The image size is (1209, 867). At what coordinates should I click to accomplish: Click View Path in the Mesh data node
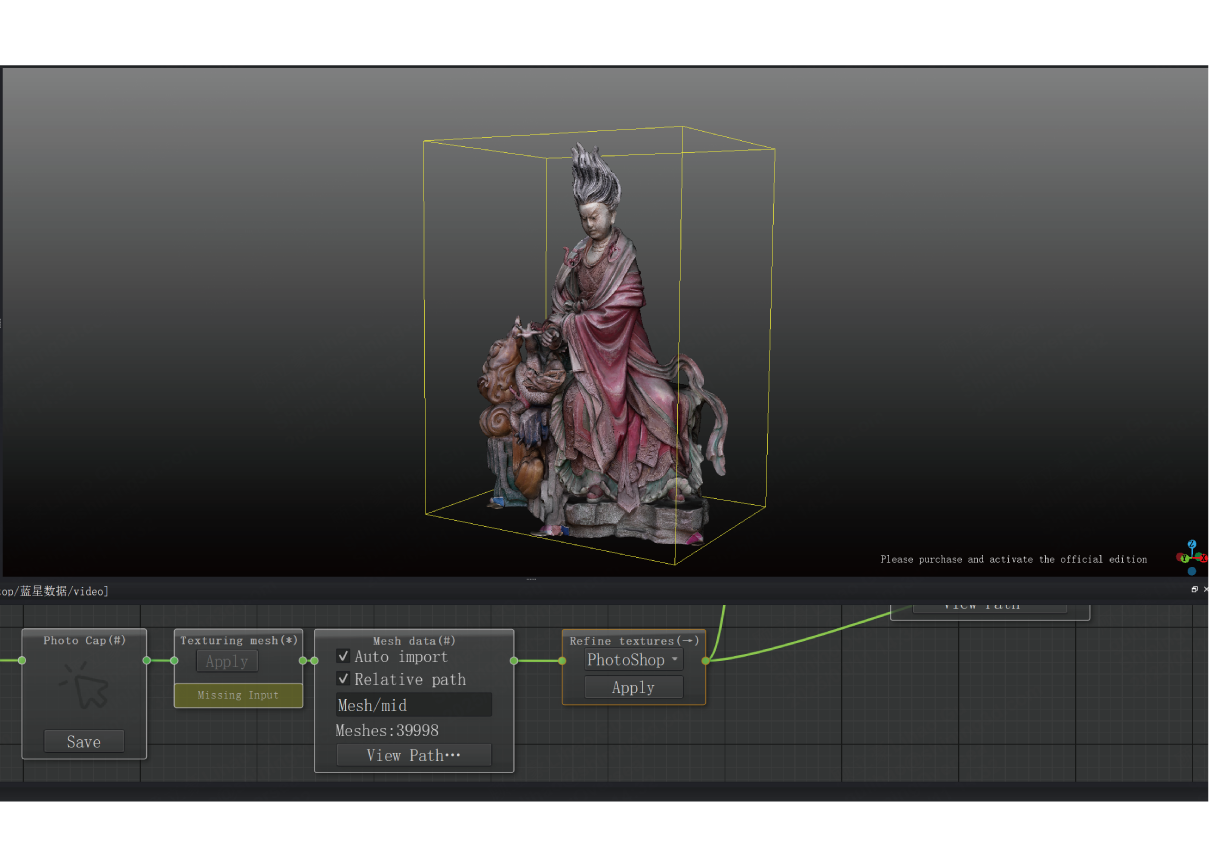pyautogui.click(x=413, y=754)
